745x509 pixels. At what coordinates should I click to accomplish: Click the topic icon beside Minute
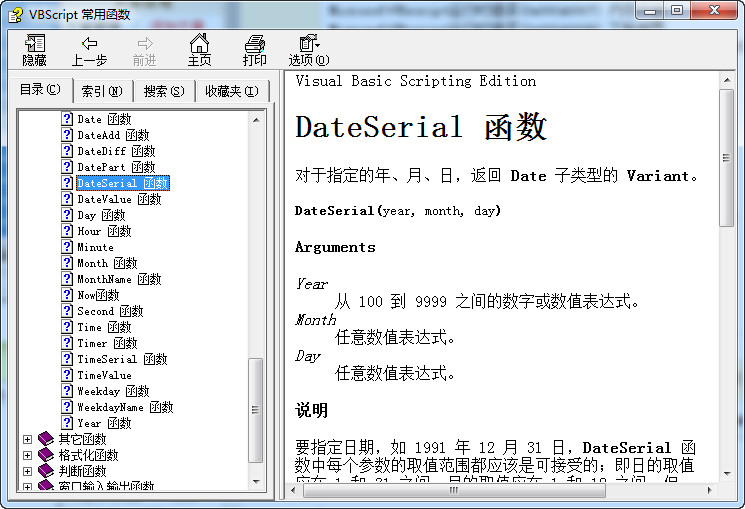click(x=67, y=247)
